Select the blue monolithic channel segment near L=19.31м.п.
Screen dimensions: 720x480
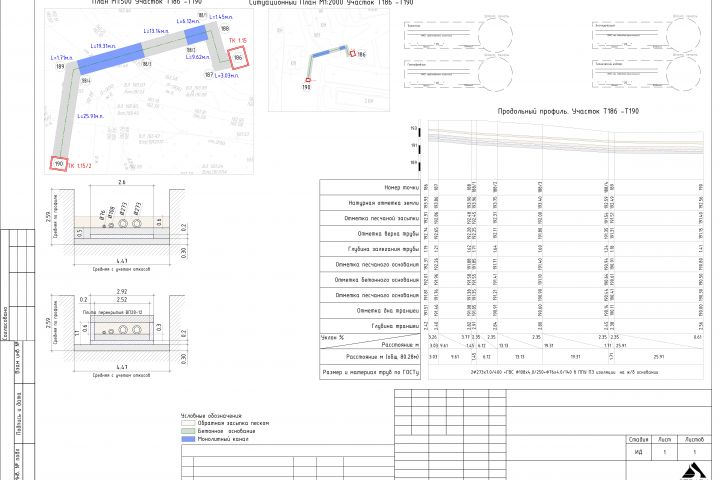[x=110, y=58]
